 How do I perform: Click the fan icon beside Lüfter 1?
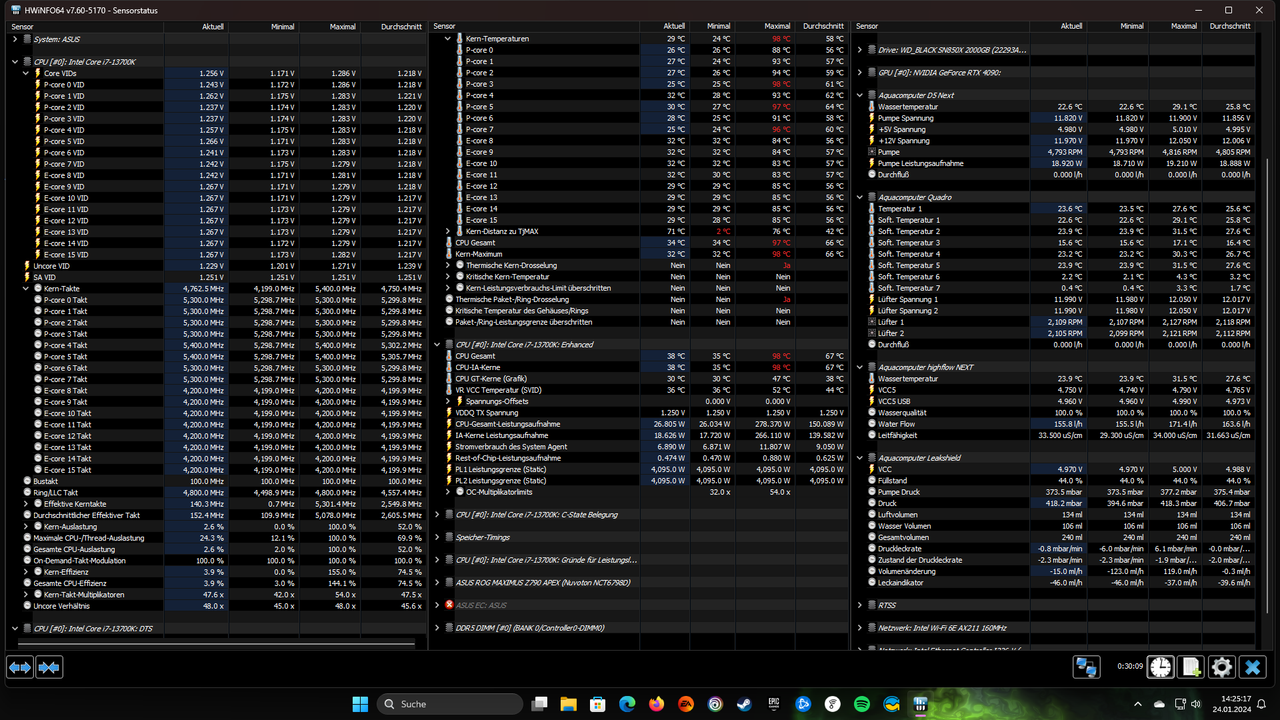tap(872, 322)
